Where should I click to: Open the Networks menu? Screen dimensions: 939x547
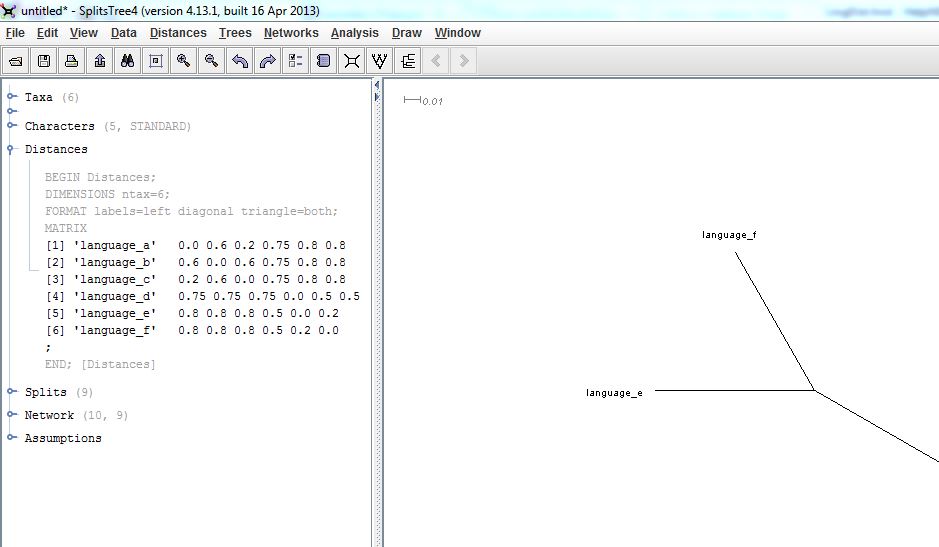pos(291,33)
